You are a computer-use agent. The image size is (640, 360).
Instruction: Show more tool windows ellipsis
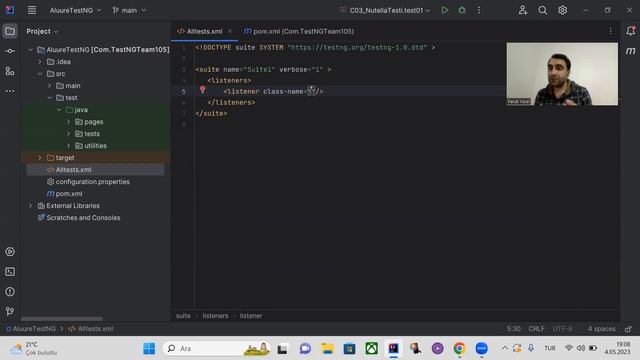10,91
